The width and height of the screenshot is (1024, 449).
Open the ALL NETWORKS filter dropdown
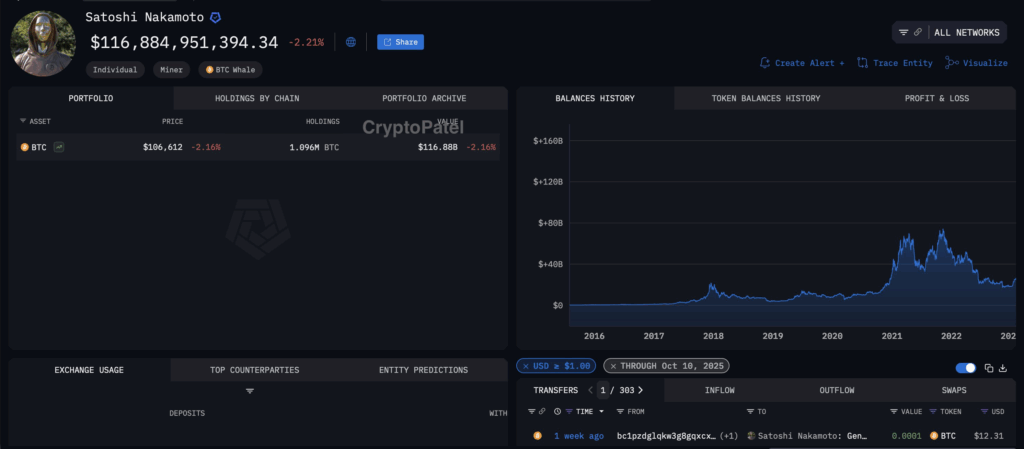pos(948,32)
